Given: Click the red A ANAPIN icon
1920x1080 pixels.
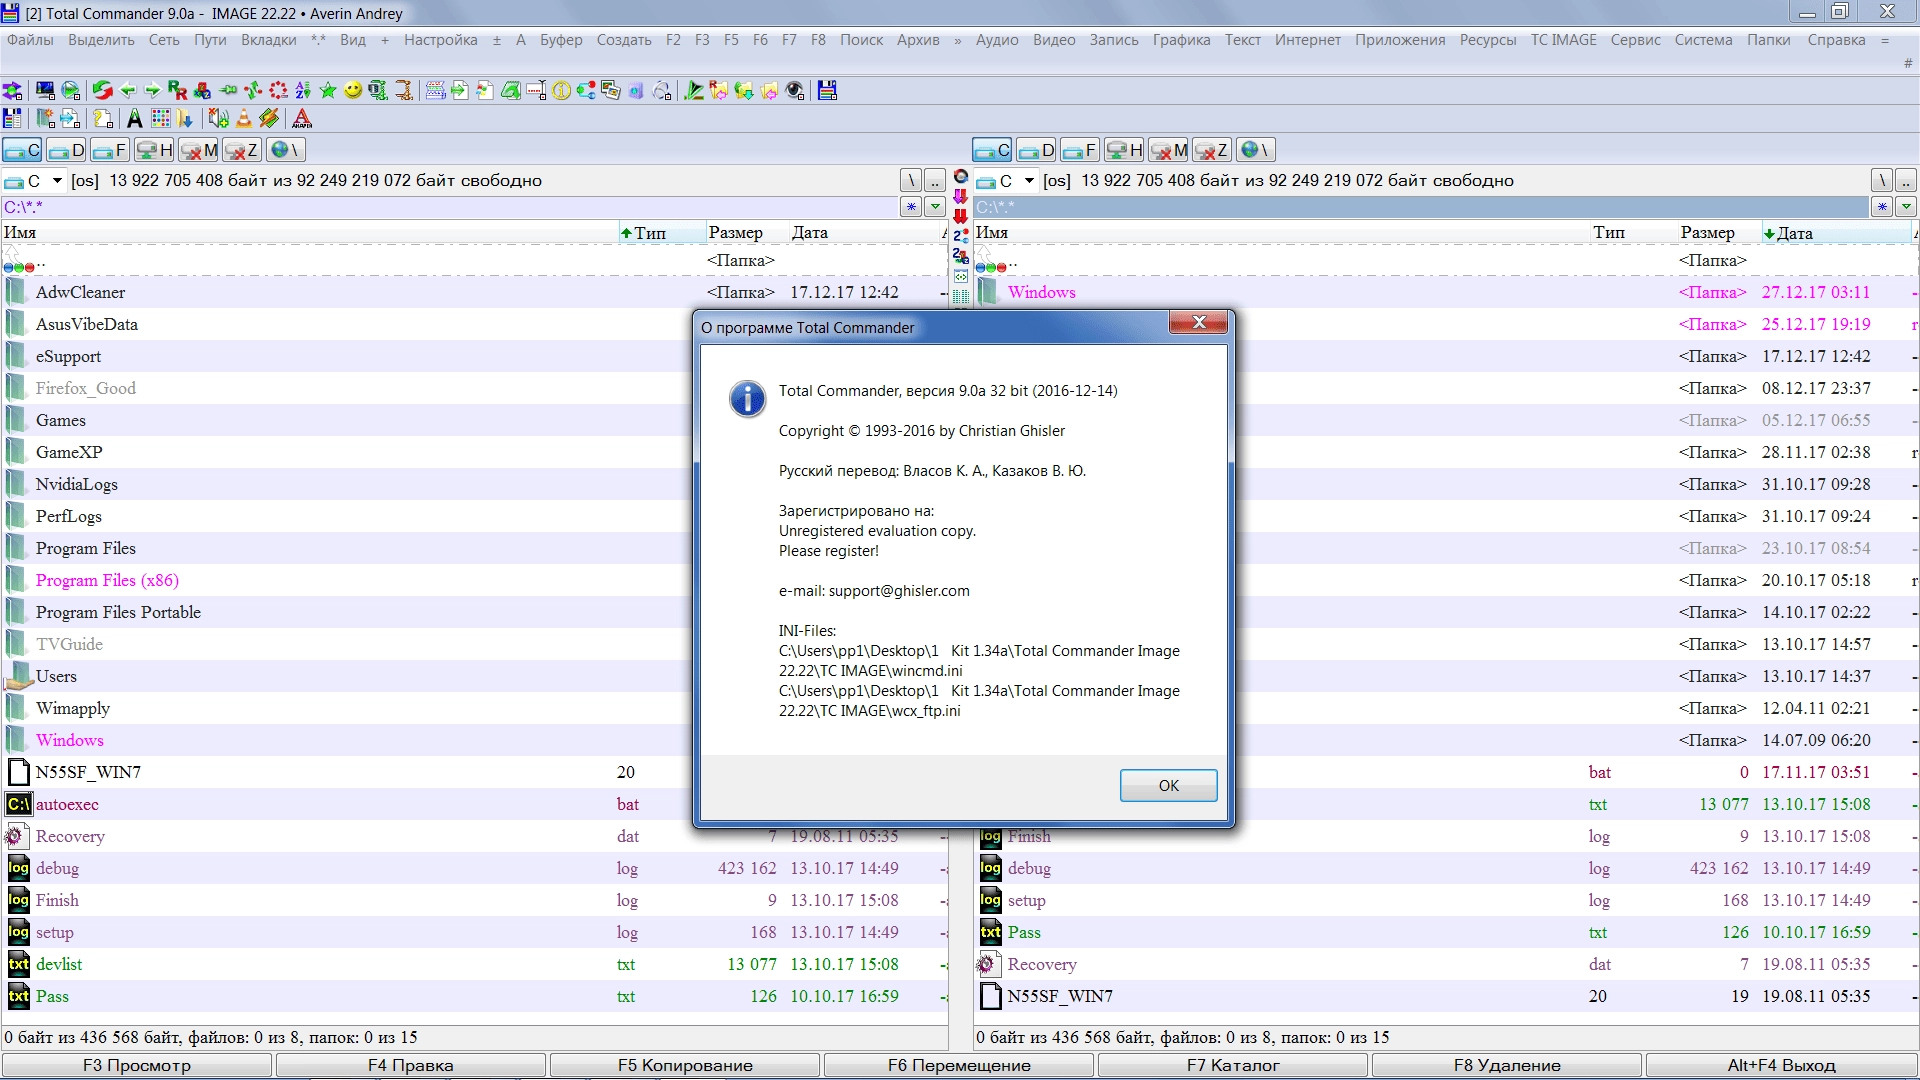Looking at the screenshot, I should point(302,119).
